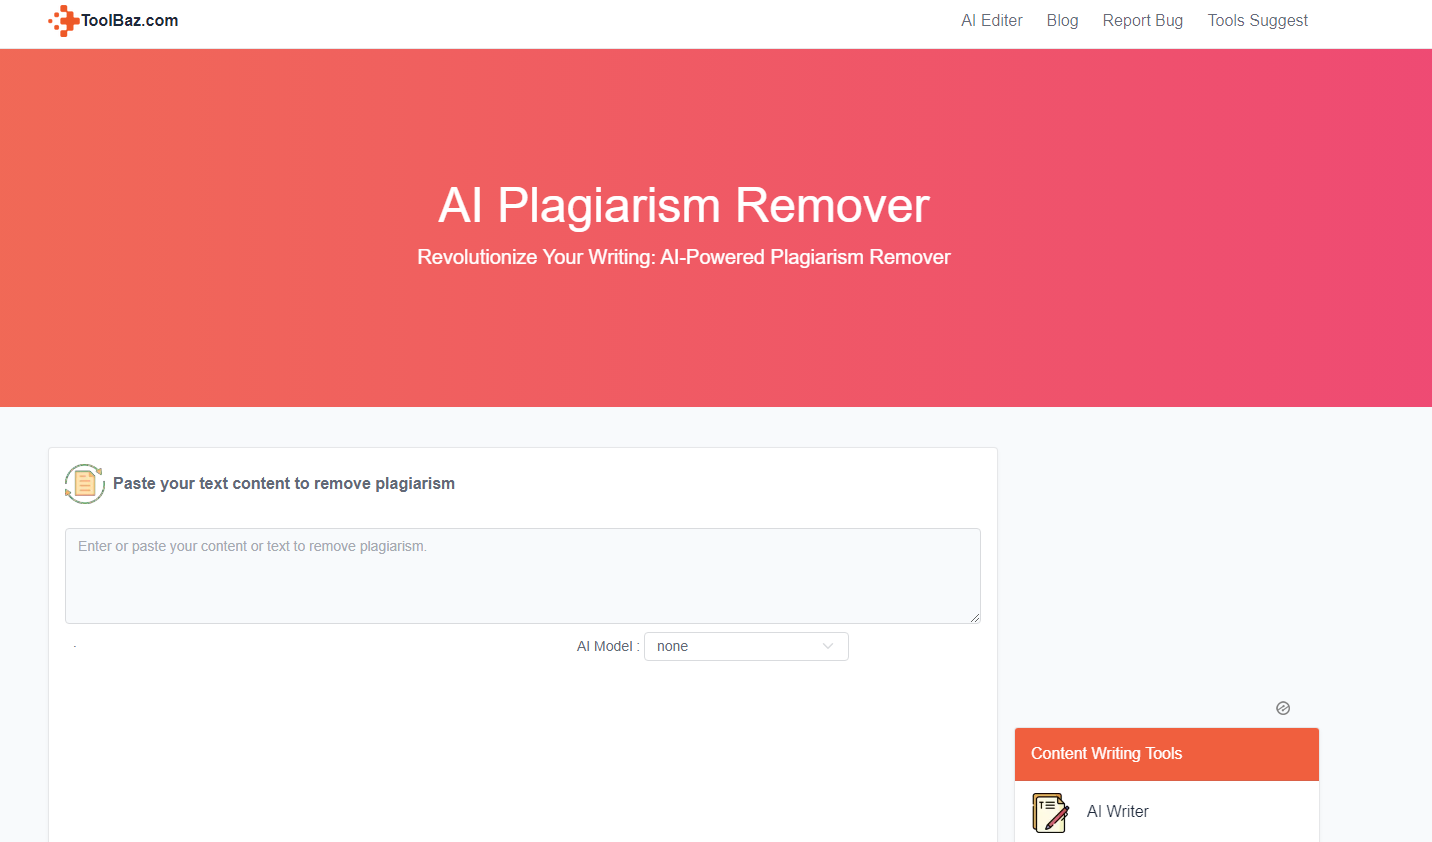Click the ToolBaz.com logo icon
1432x842 pixels.
coord(63,20)
